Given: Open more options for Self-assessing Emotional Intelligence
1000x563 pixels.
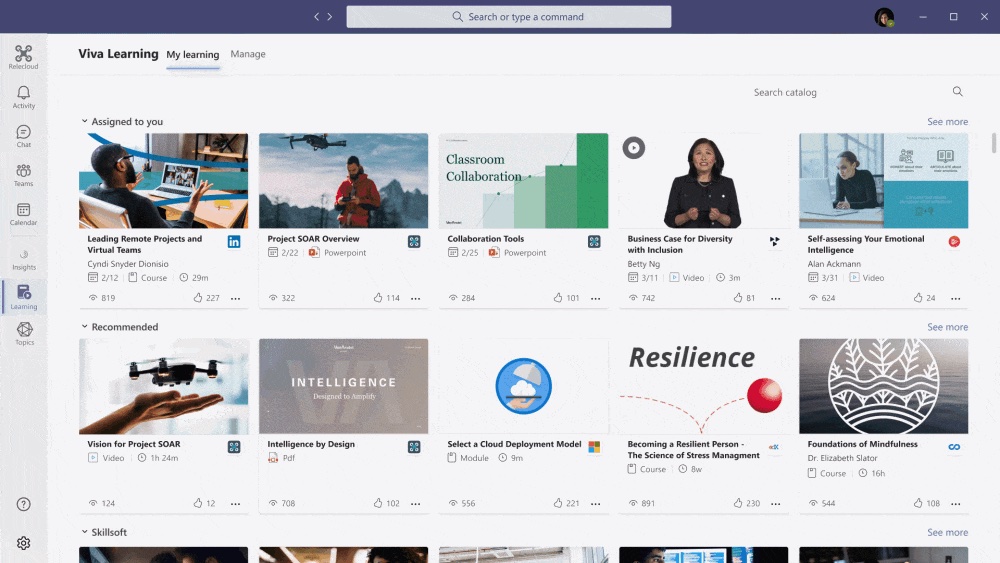Looking at the screenshot, I should click(955, 298).
